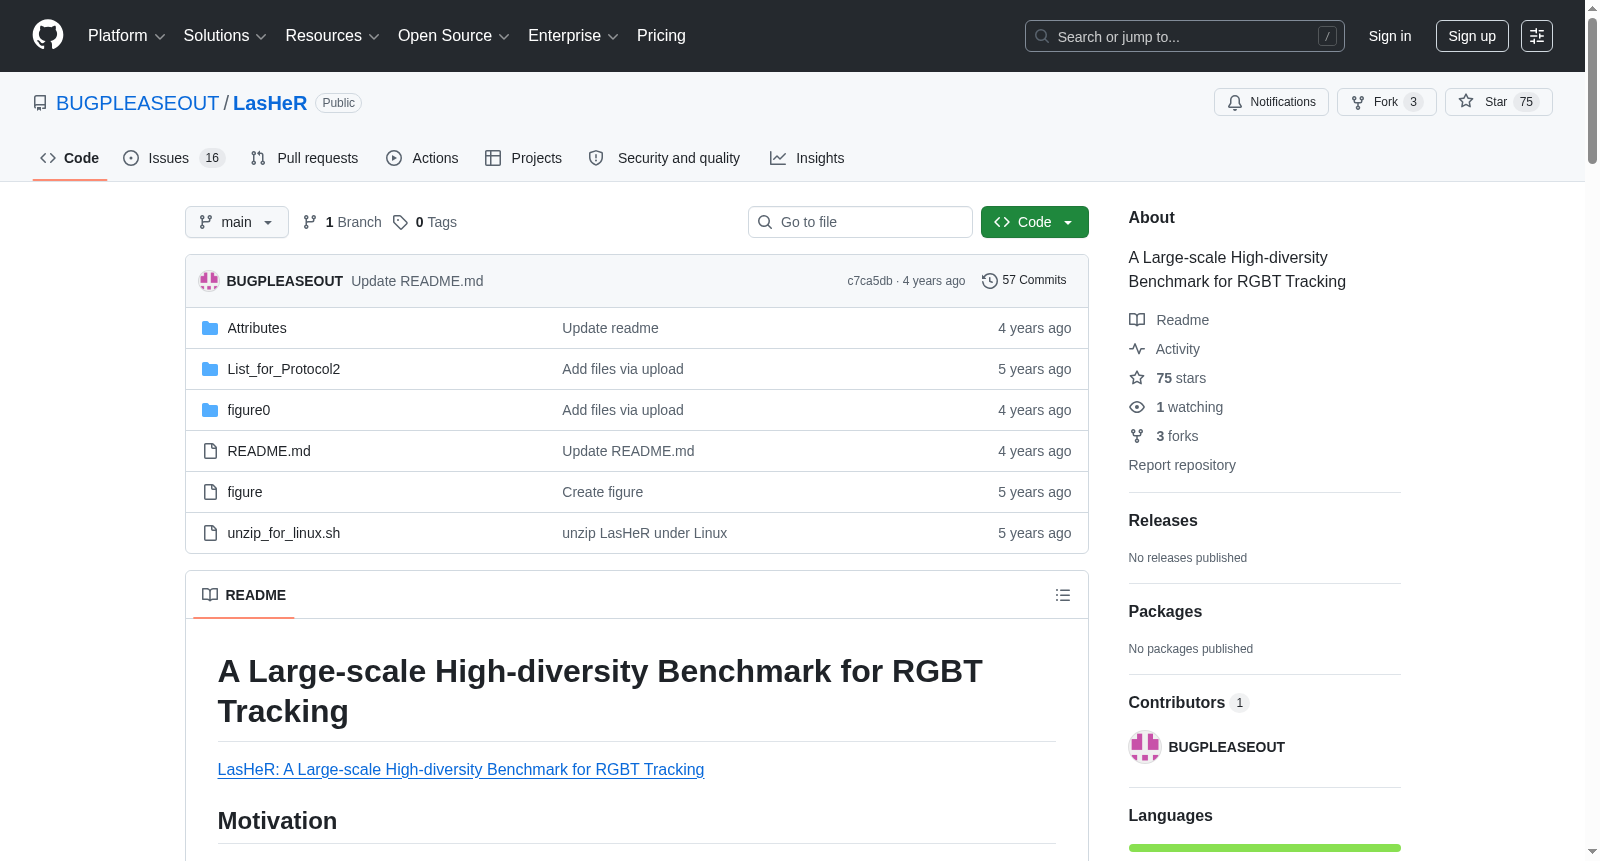
Task: Expand the Resources menu
Action: click(x=332, y=36)
